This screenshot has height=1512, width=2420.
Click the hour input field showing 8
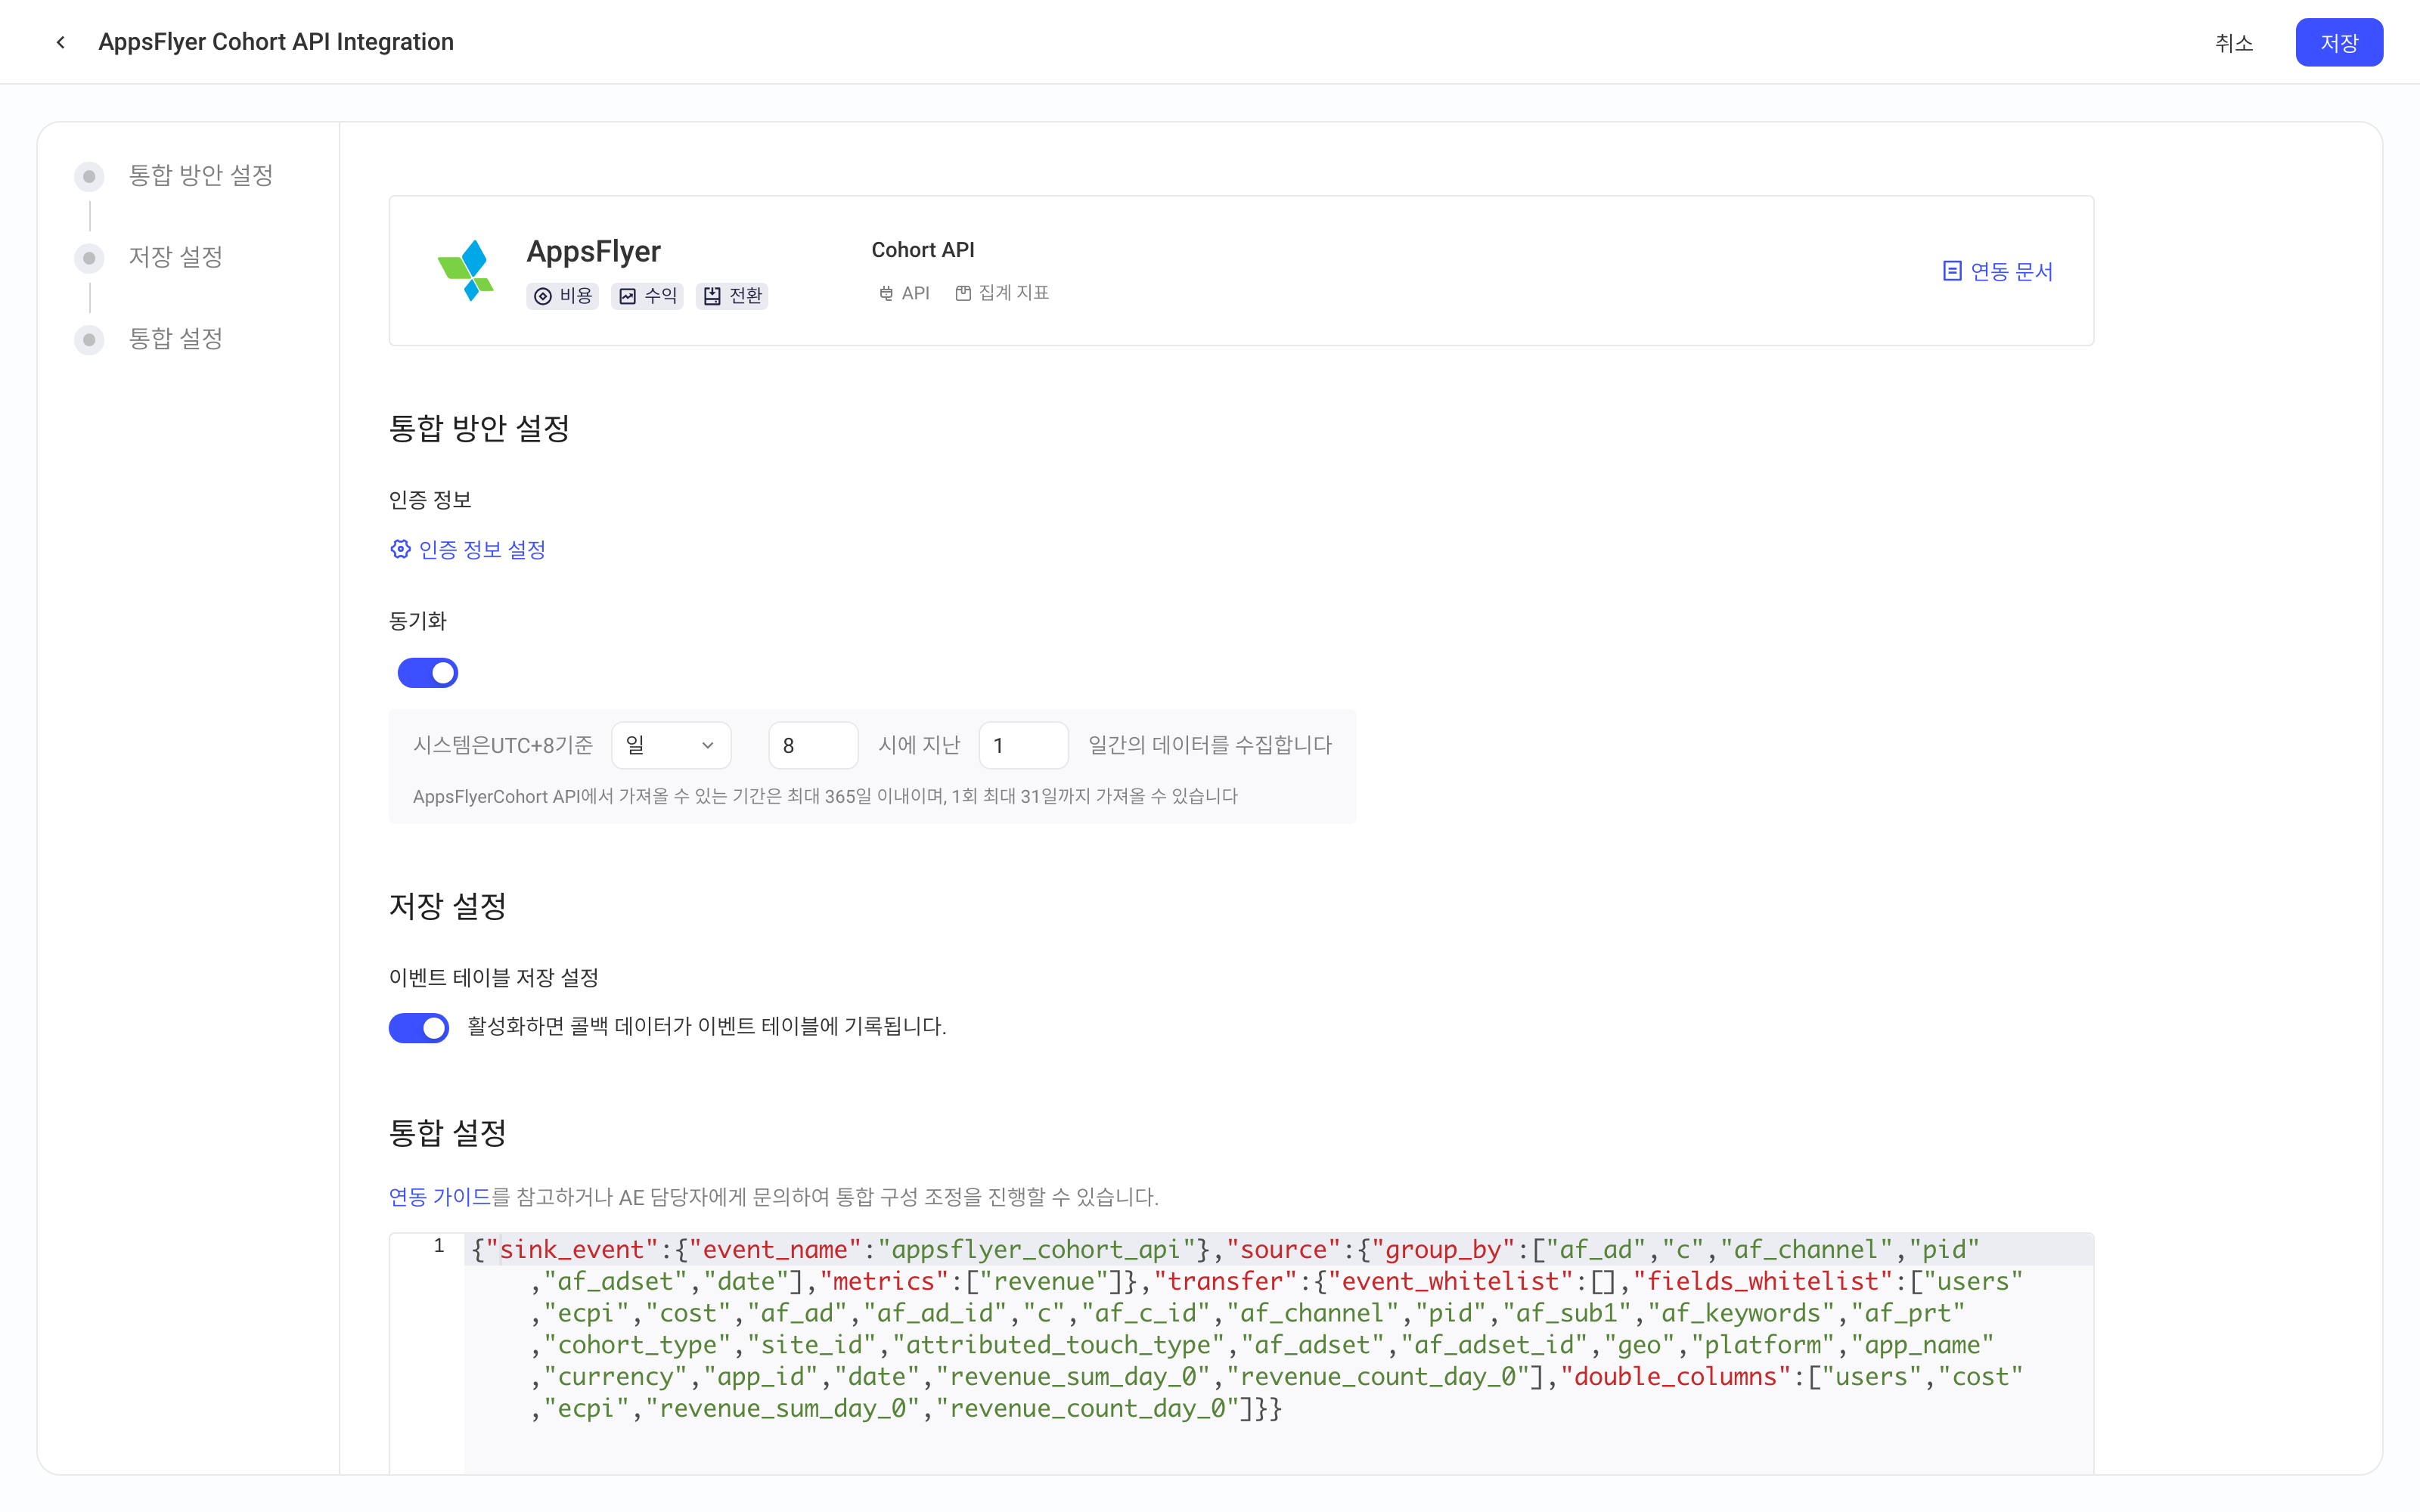click(x=813, y=745)
